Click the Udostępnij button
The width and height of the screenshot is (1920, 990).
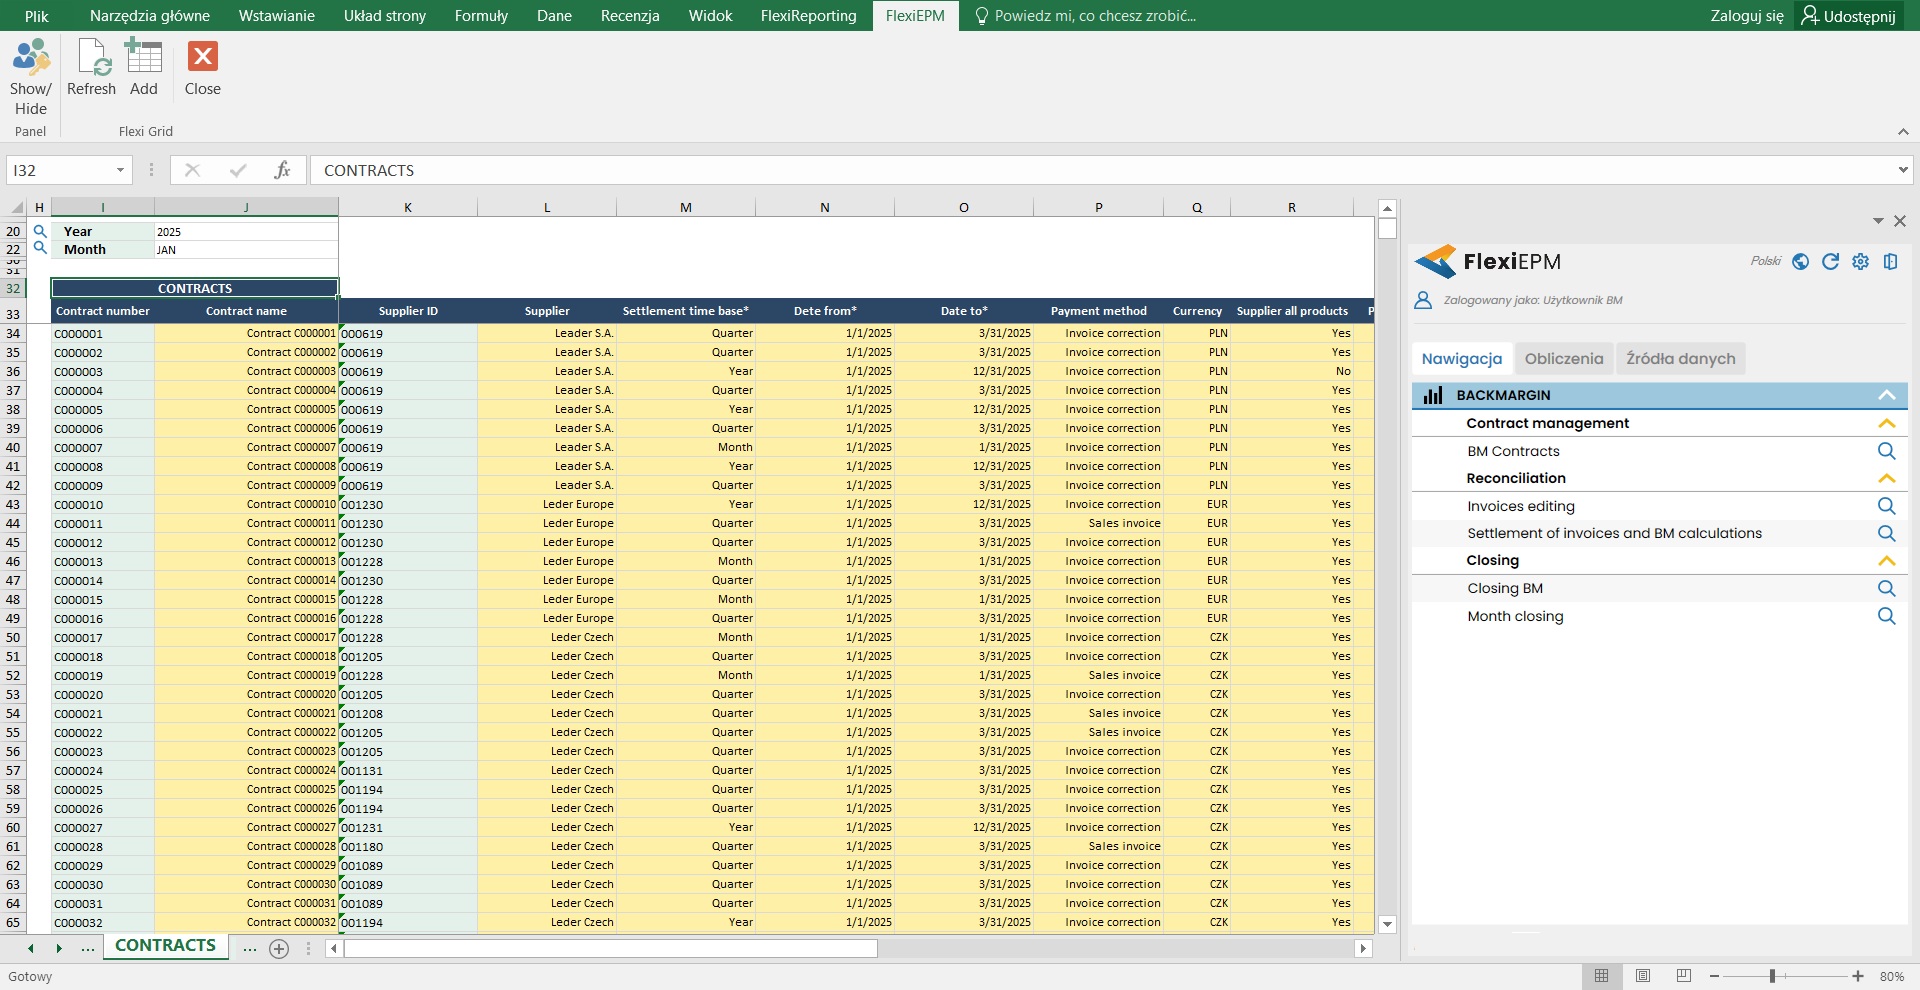click(x=1849, y=16)
